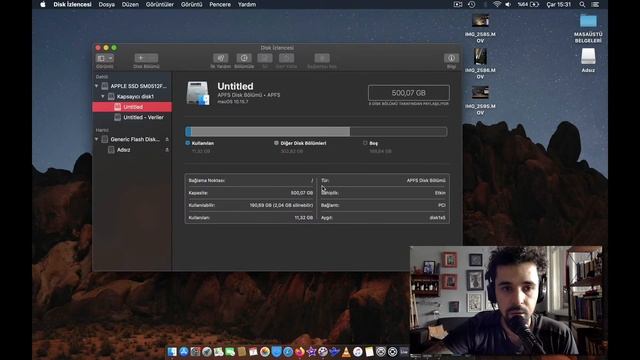The height and width of the screenshot is (360, 640).
Task: Click the Sil (Erase) toolbar icon
Action: (264, 58)
